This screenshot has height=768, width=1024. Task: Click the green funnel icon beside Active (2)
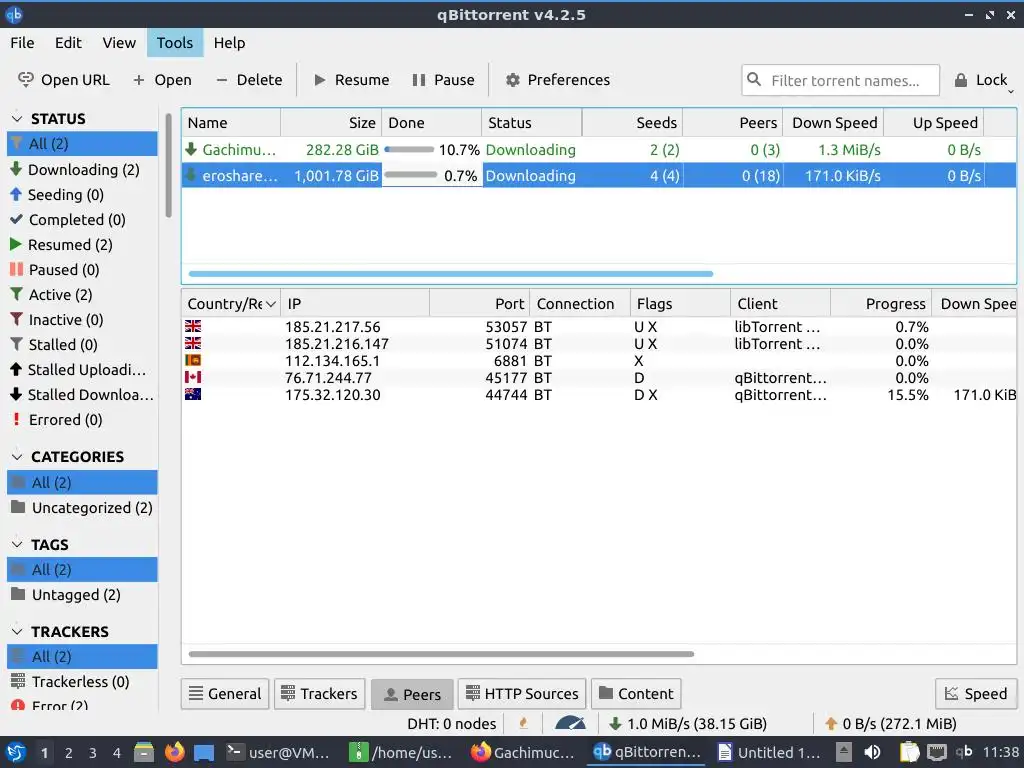click(16, 295)
